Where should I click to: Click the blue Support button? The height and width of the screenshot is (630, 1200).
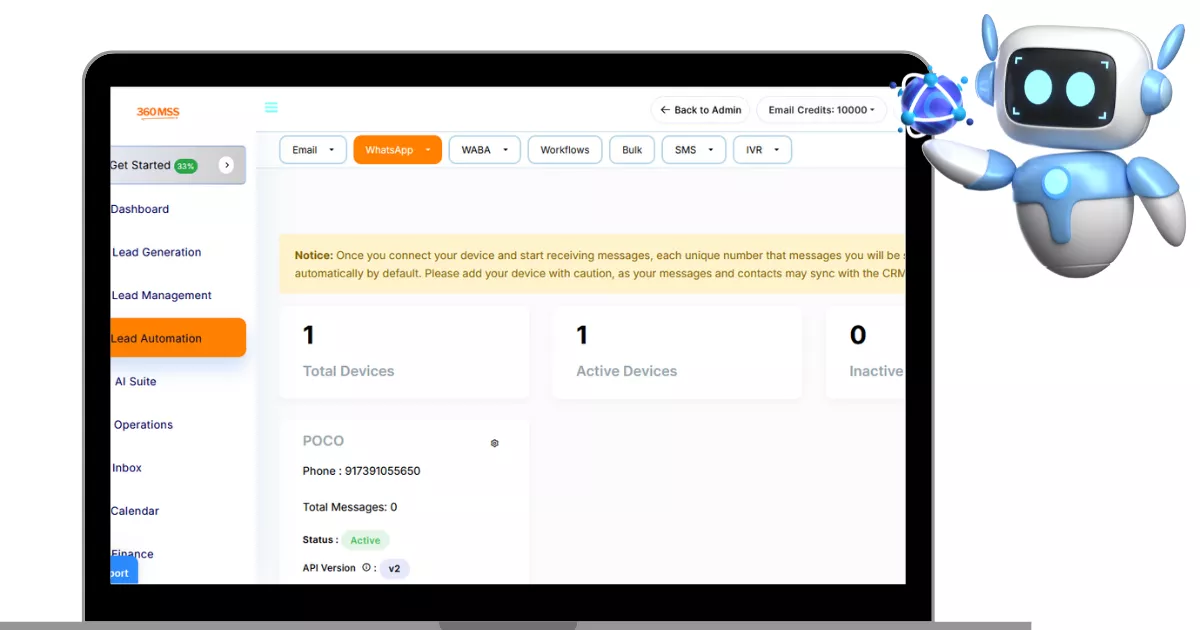[122, 573]
